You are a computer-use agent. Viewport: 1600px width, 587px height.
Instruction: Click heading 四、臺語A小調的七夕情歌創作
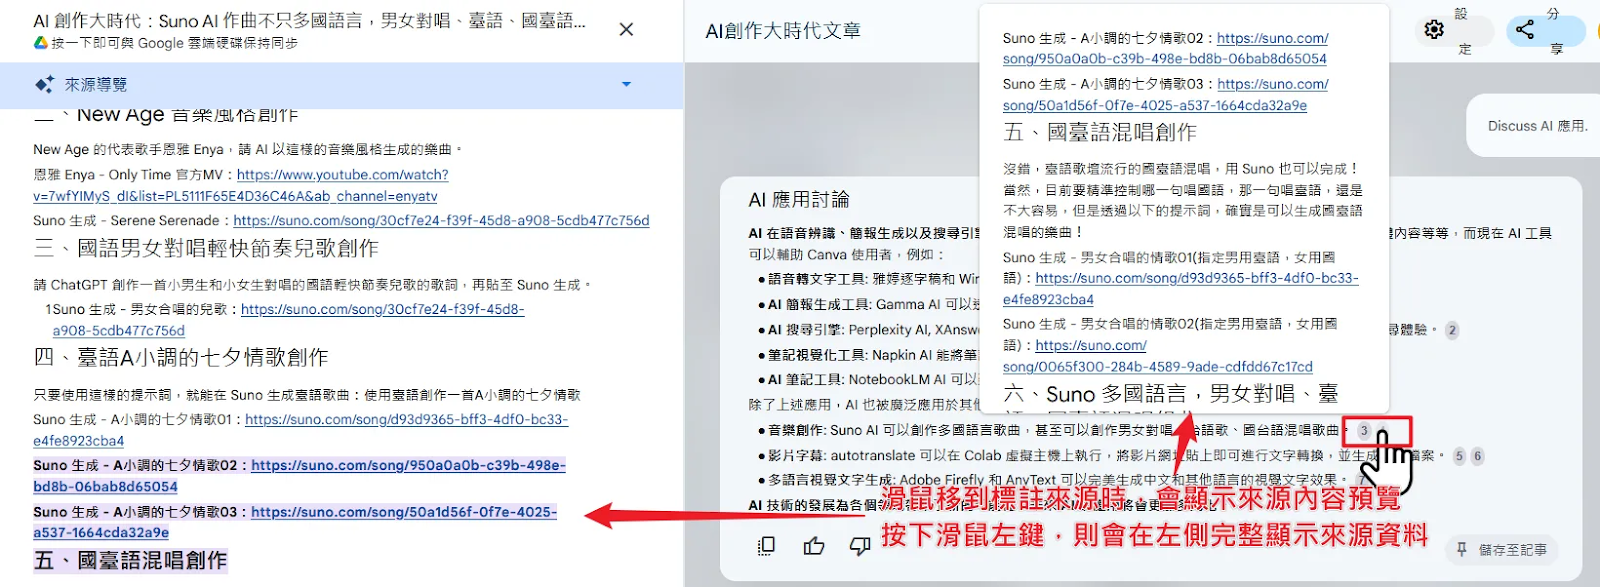point(181,357)
